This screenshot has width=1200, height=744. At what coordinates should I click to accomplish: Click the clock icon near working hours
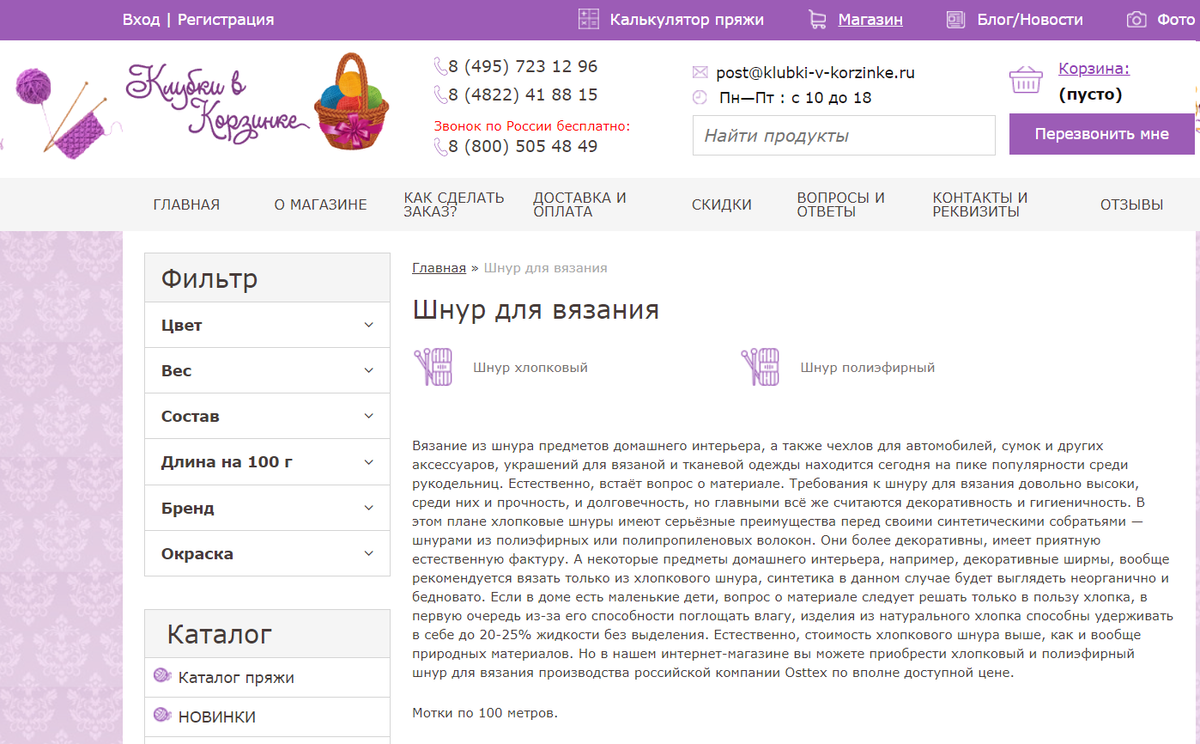click(700, 98)
